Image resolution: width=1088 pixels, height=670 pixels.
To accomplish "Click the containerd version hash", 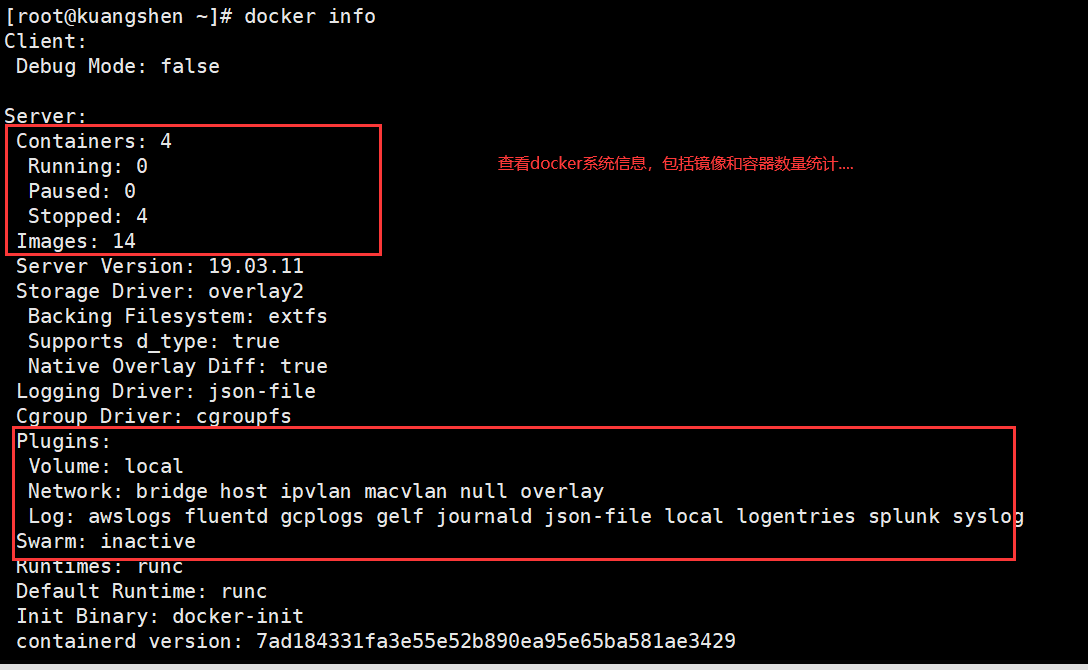I will click(x=495, y=641).
